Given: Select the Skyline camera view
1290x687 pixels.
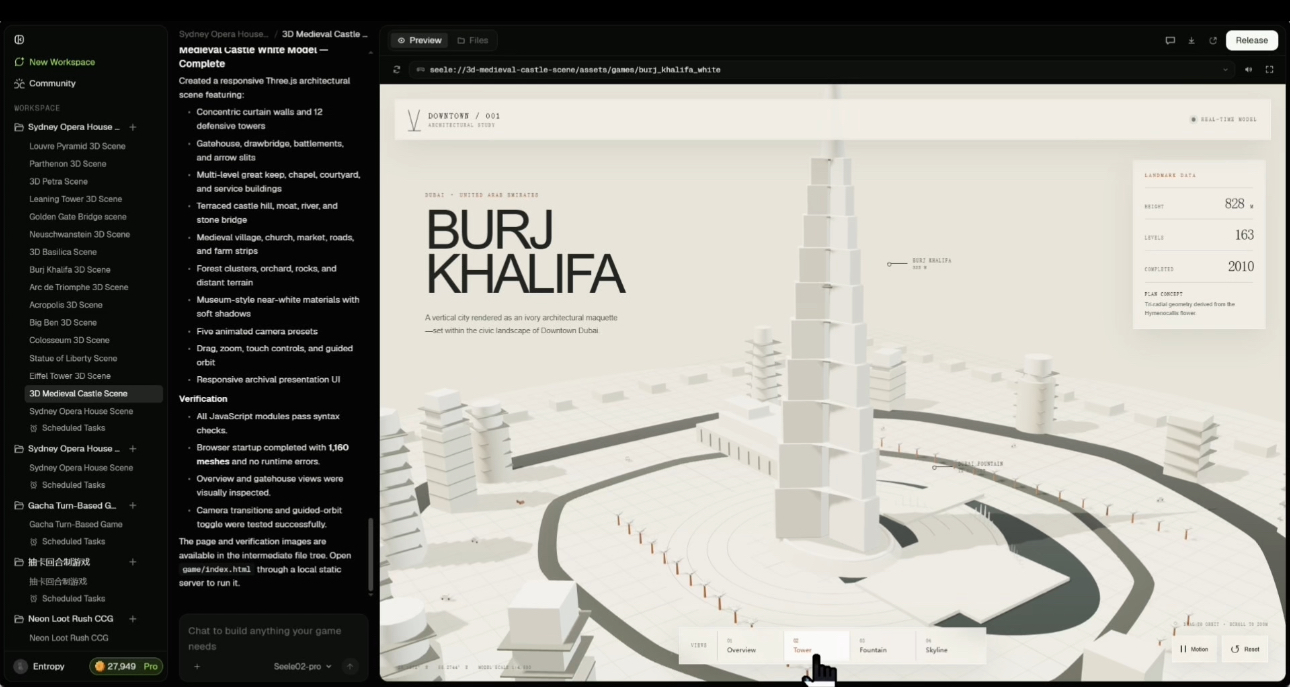Looking at the screenshot, I should coord(949,645).
